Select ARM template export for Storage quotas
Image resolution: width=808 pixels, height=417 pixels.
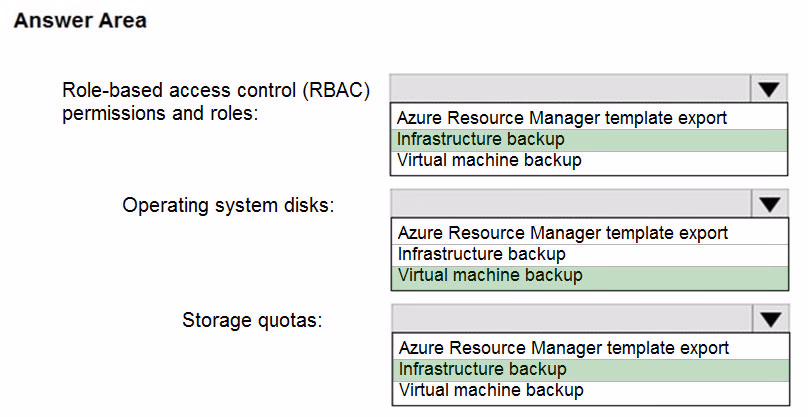click(x=591, y=348)
